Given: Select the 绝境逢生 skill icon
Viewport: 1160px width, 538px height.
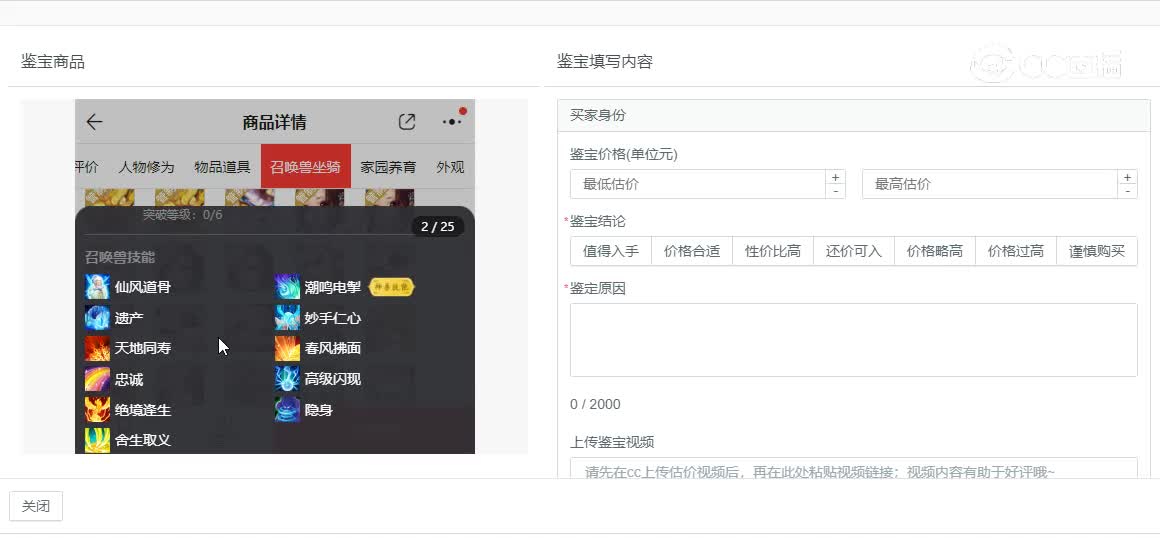Looking at the screenshot, I should [x=98, y=409].
